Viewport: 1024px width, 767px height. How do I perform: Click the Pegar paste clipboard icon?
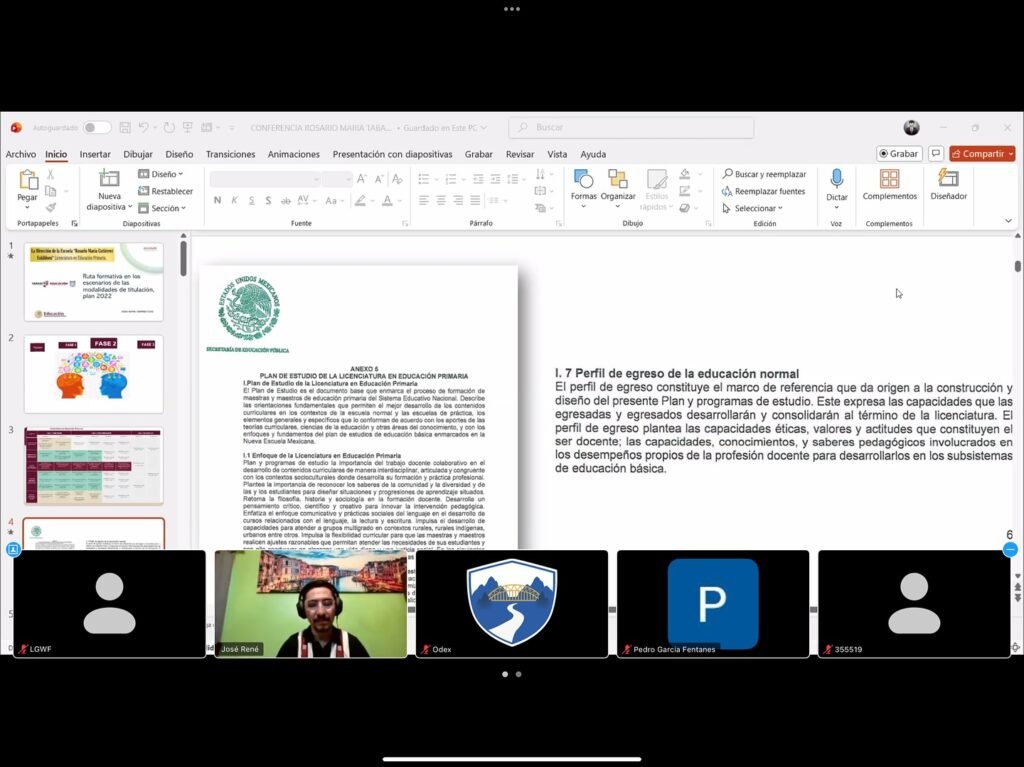coord(27,182)
